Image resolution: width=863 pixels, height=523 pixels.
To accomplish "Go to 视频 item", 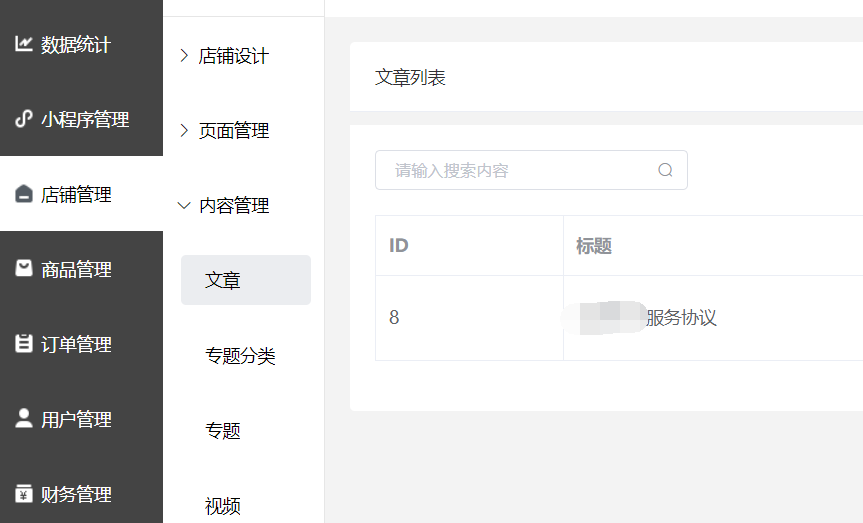I will [x=223, y=505].
